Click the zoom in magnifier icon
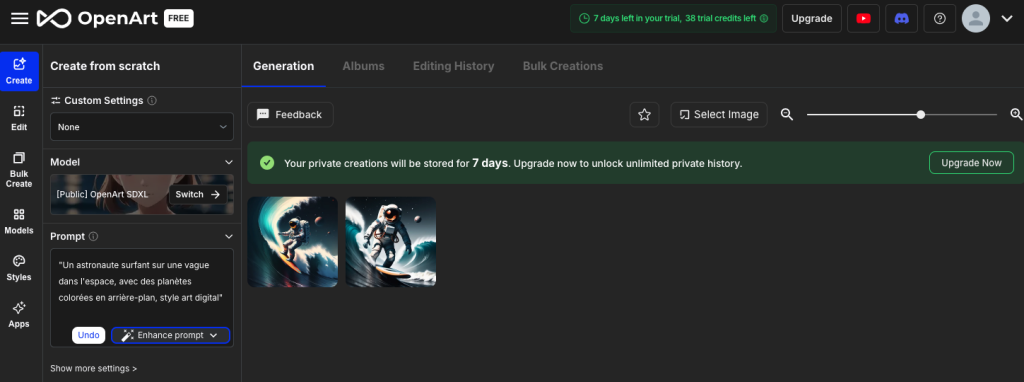The height and width of the screenshot is (382, 1024). (1016, 114)
